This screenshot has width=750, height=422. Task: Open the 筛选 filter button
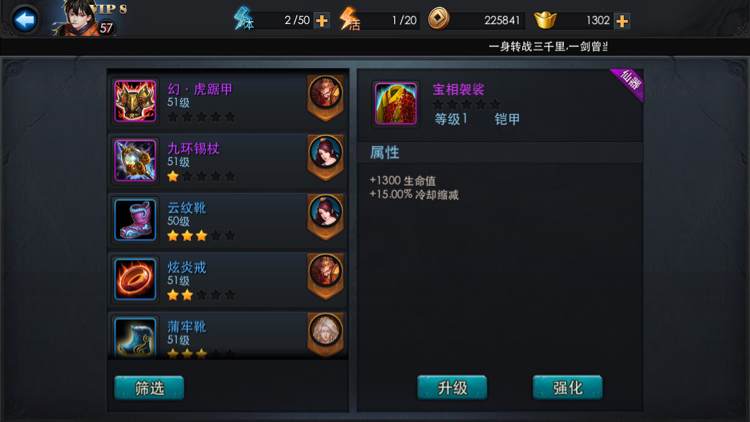pyautogui.click(x=149, y=388)
